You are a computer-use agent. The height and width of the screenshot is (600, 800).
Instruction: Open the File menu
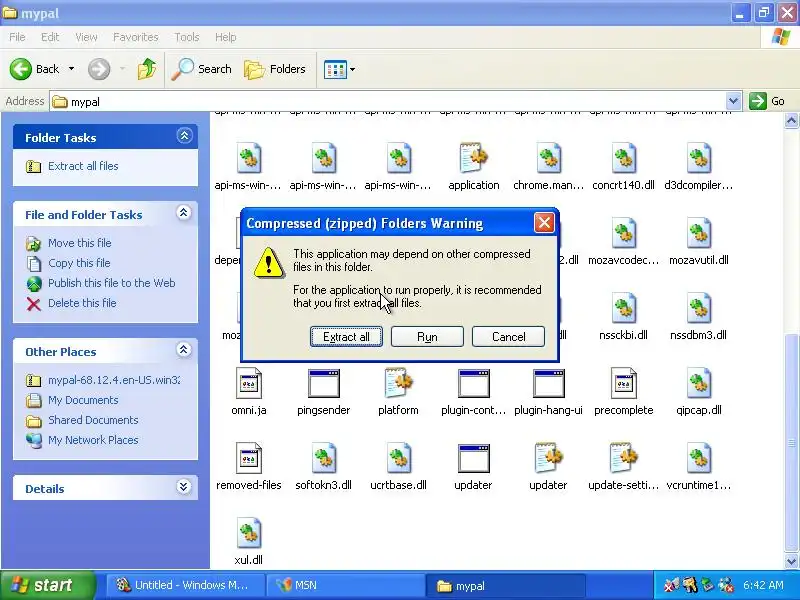pos(17,37)
